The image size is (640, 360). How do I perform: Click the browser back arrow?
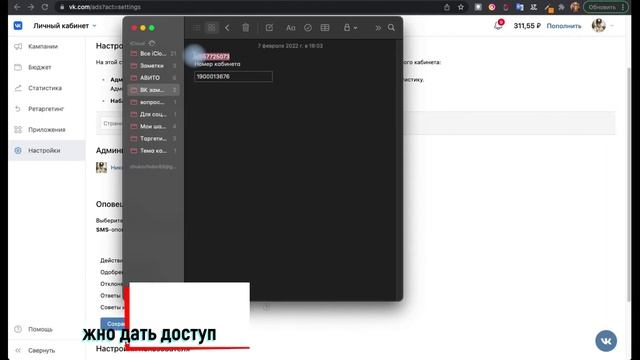[17, 7]
